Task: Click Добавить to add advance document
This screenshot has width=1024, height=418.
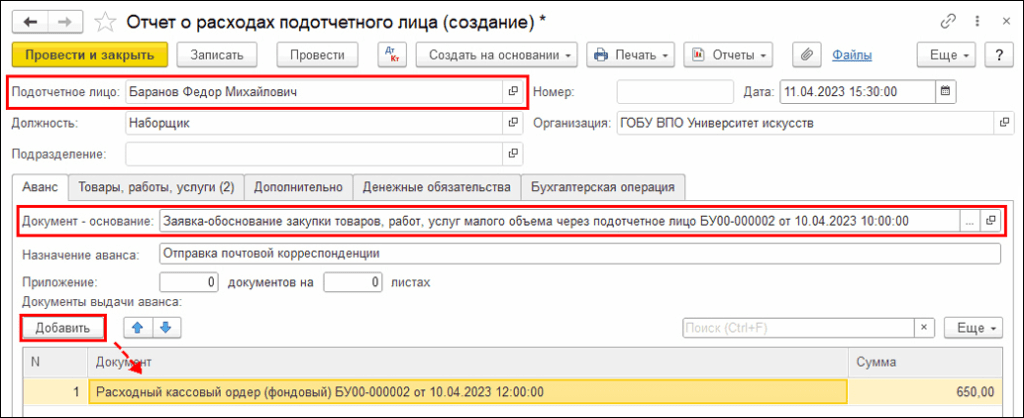Action: 63,328
